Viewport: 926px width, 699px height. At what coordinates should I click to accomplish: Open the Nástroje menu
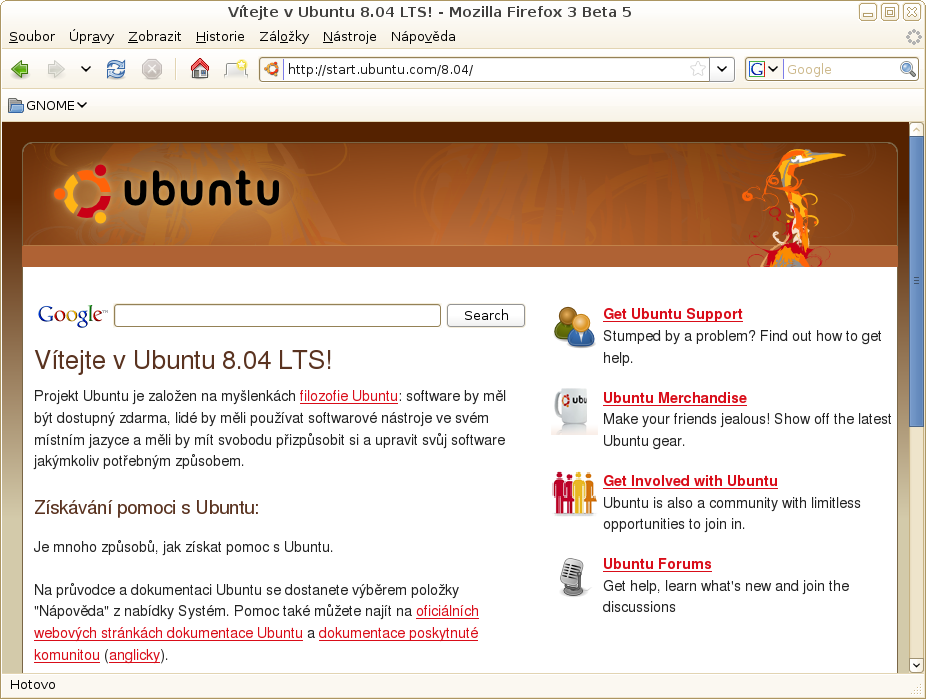click(x=350, y=37)
